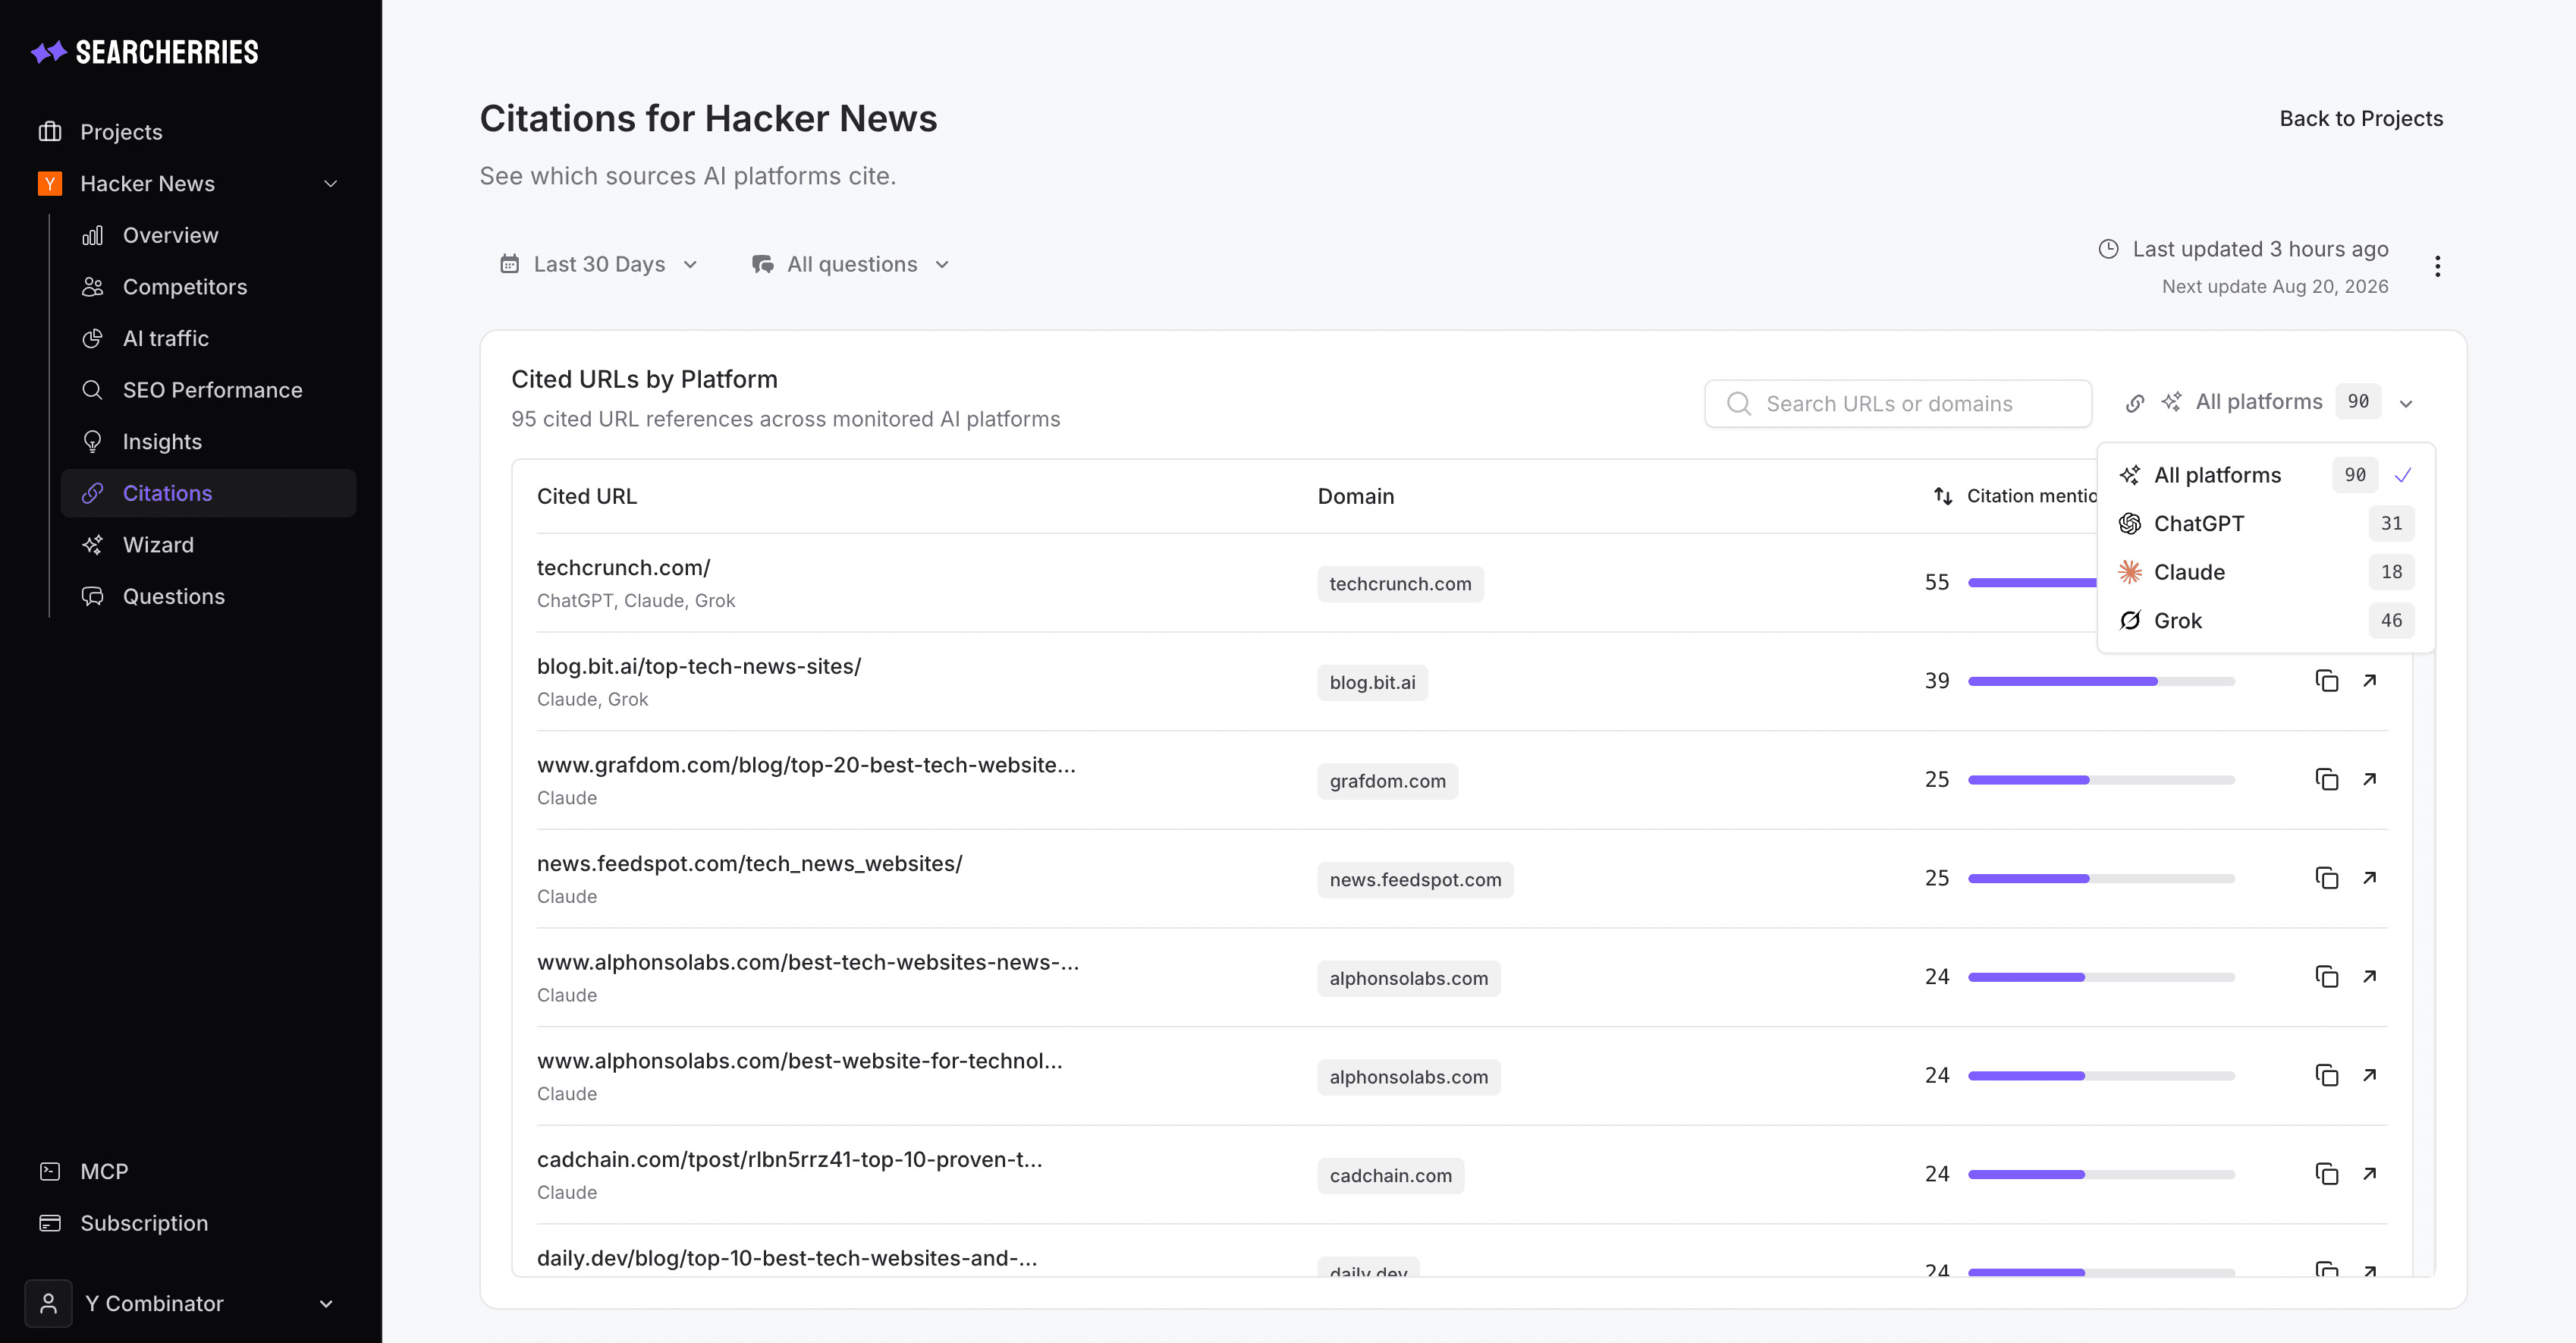This screenshot has height=1343, width=2576.
Task: Open grafdom.com link externally
Action: click(x=2369, y=780)
